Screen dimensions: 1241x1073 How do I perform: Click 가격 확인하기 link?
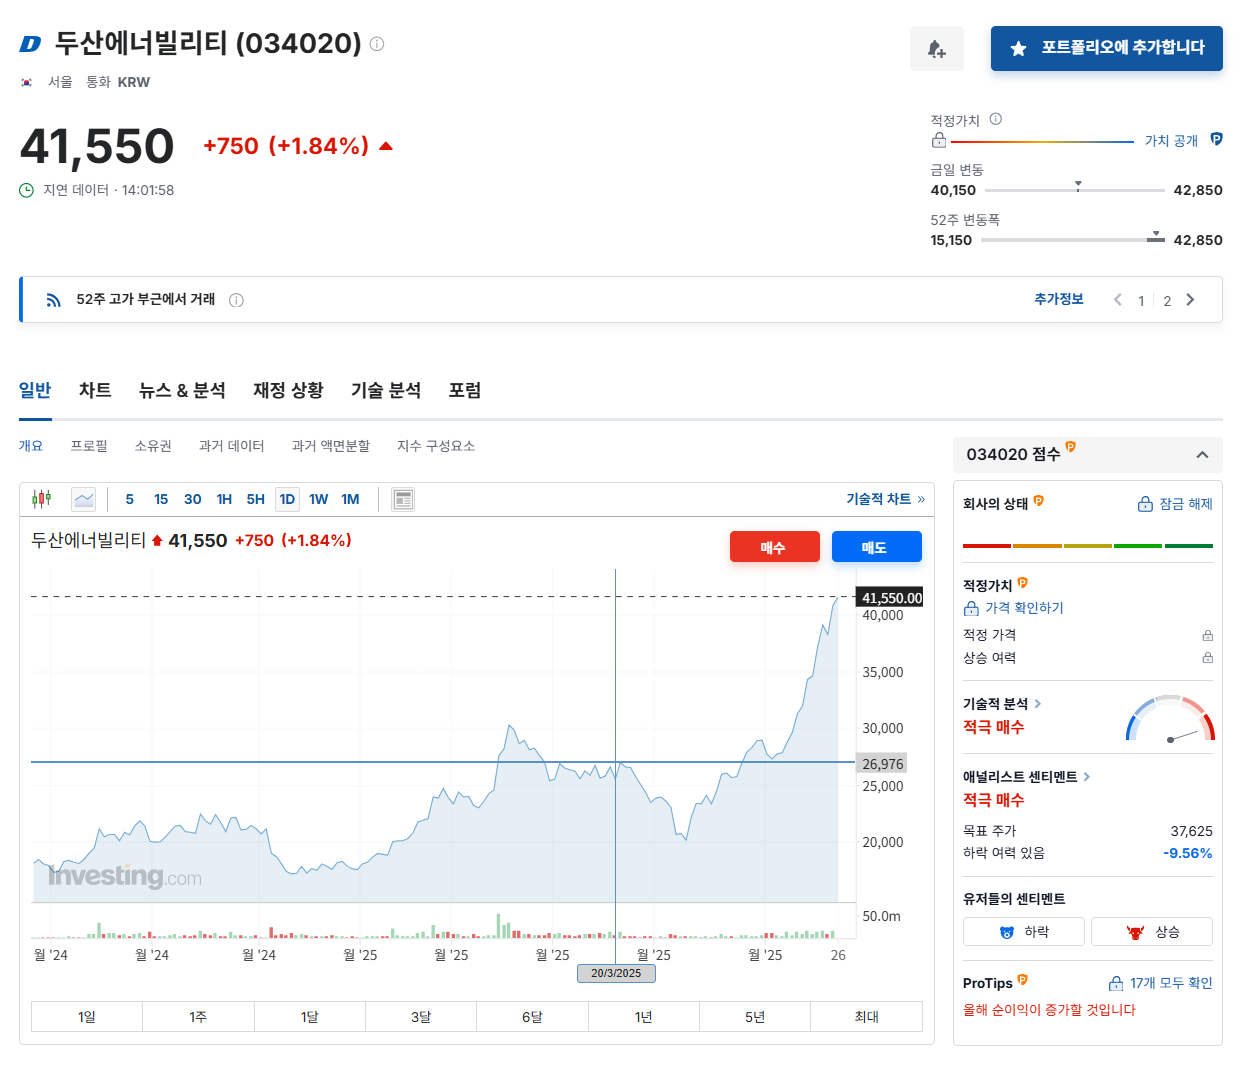pyautogui.click(x=1014, y=608)
